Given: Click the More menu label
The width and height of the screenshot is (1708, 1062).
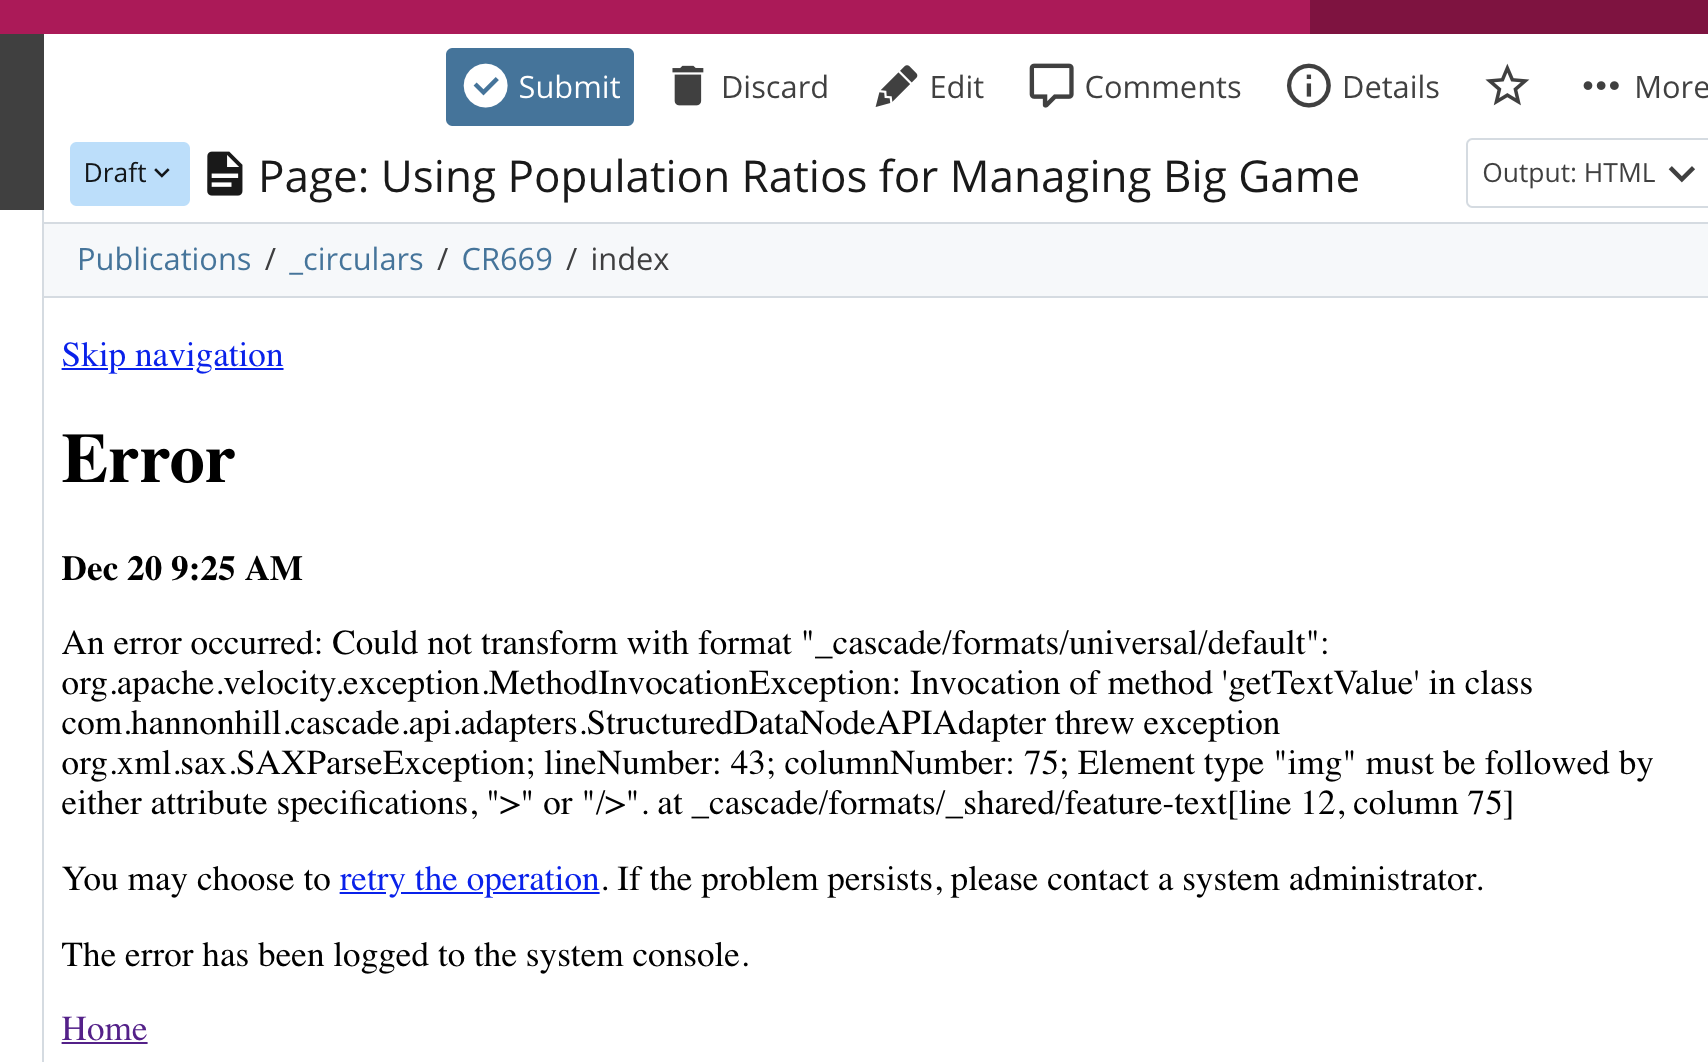Looking at the screenshot, I should coord(1670,87).
